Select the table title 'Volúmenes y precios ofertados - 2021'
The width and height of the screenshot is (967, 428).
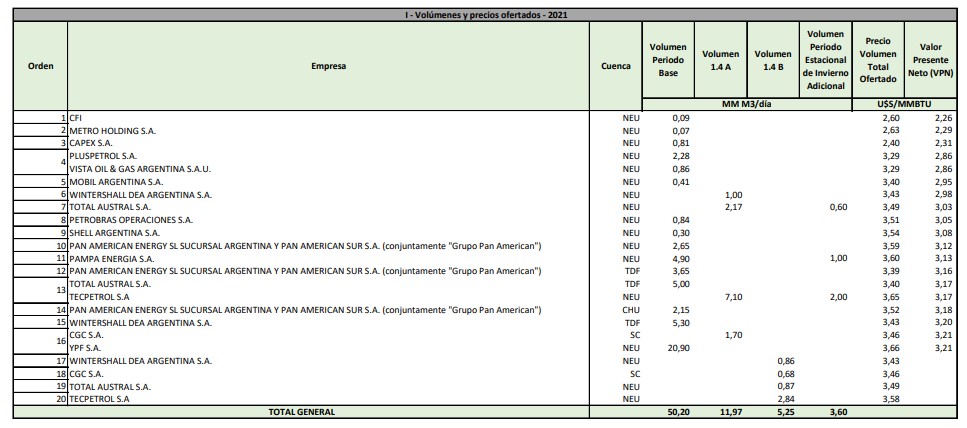click(x=482, y=15)
